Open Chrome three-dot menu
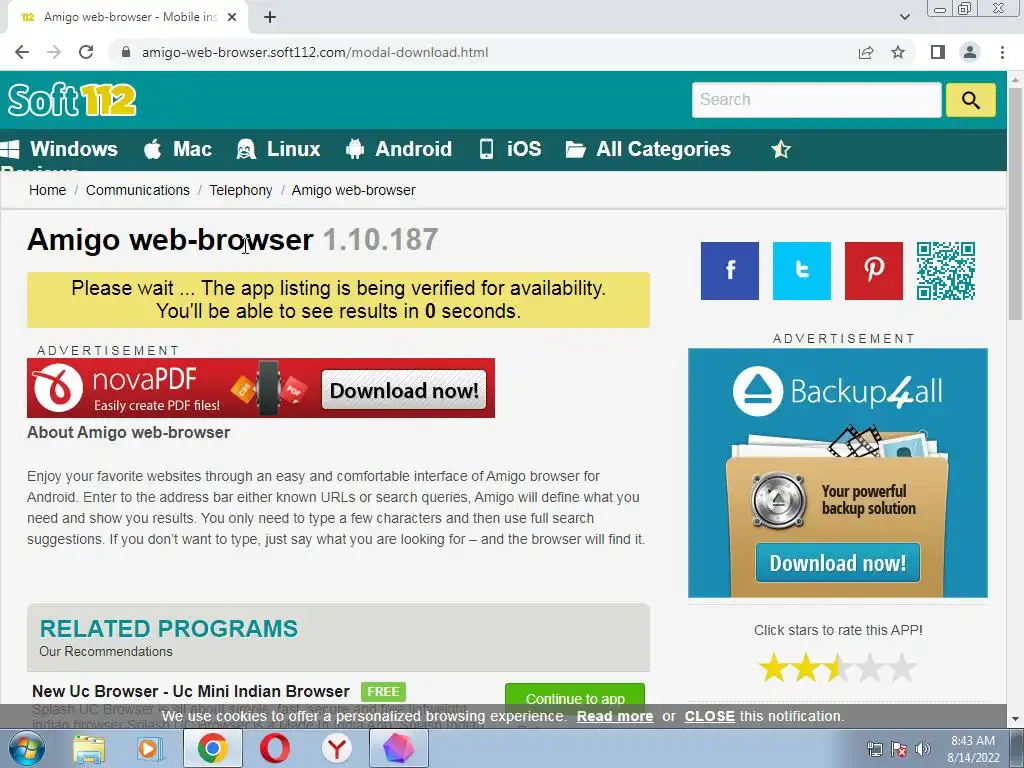 (1002, 52)
